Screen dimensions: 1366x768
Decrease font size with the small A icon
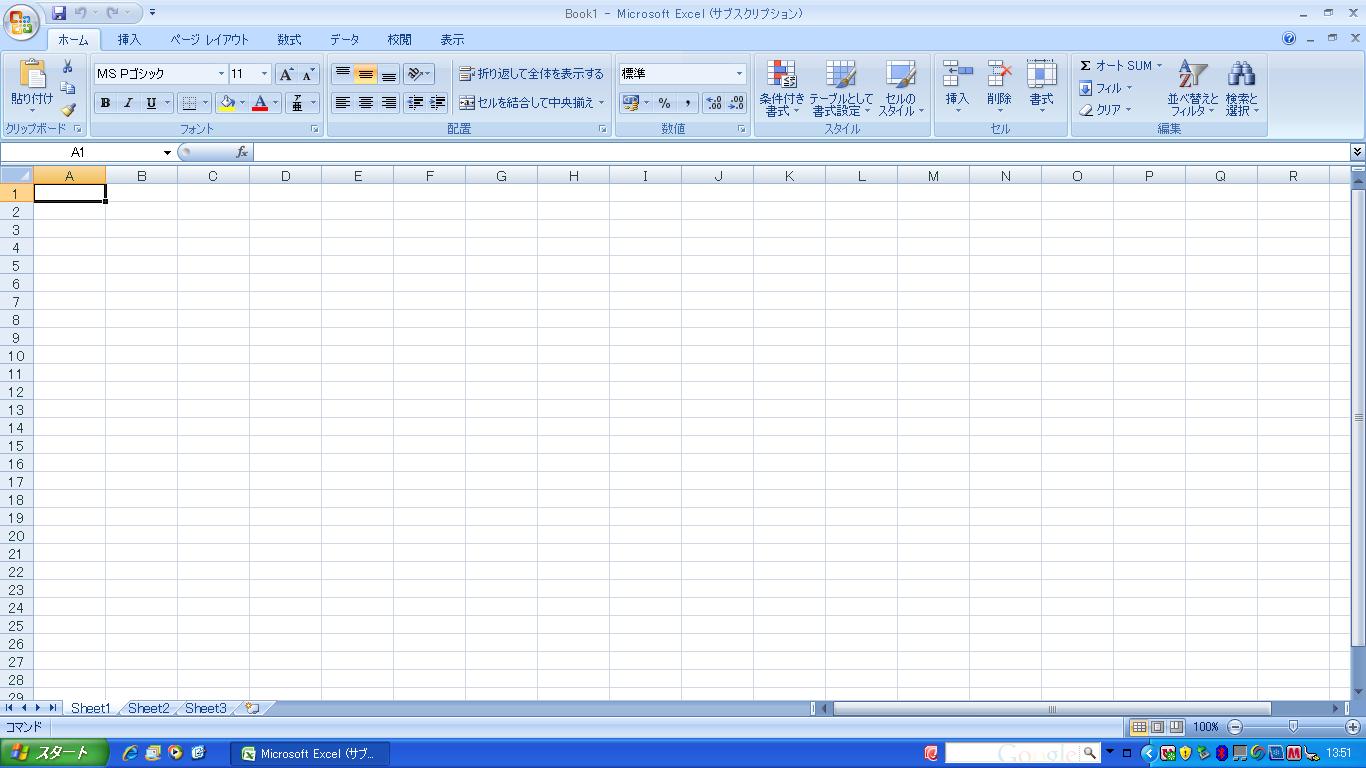308,74
